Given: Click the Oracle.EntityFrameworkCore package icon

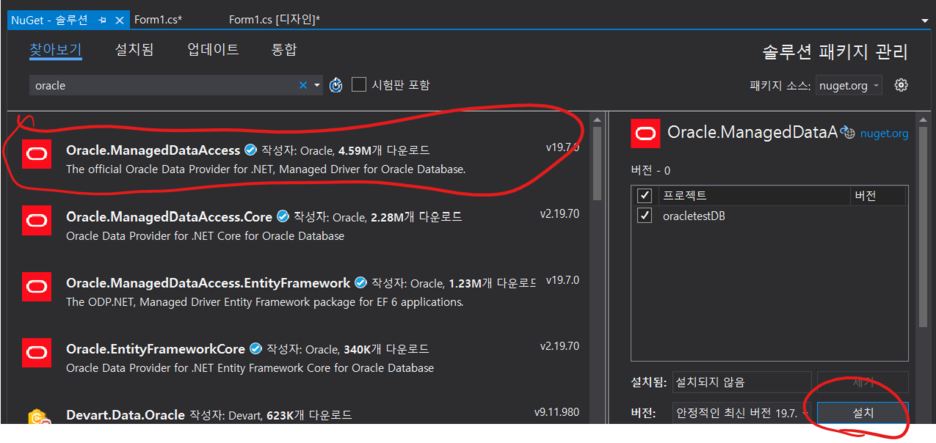Looking at the screenshot, I should pyautogui.click(x=36, y=353).
